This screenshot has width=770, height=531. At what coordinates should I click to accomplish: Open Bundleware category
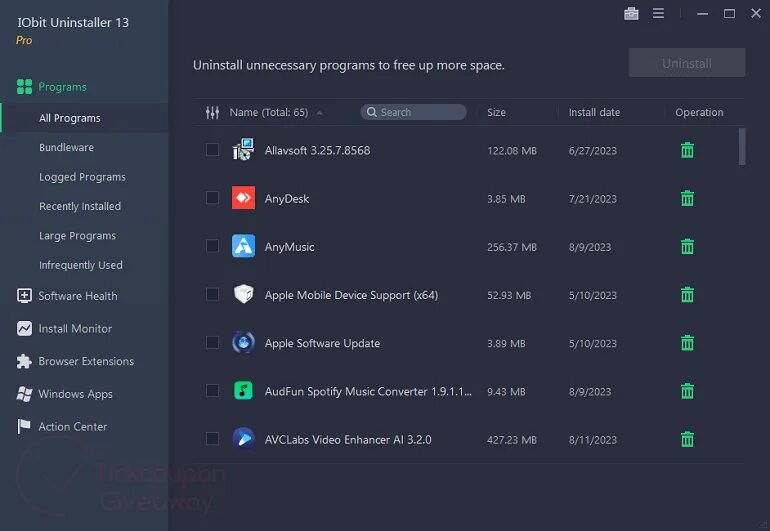coord(66,147)
